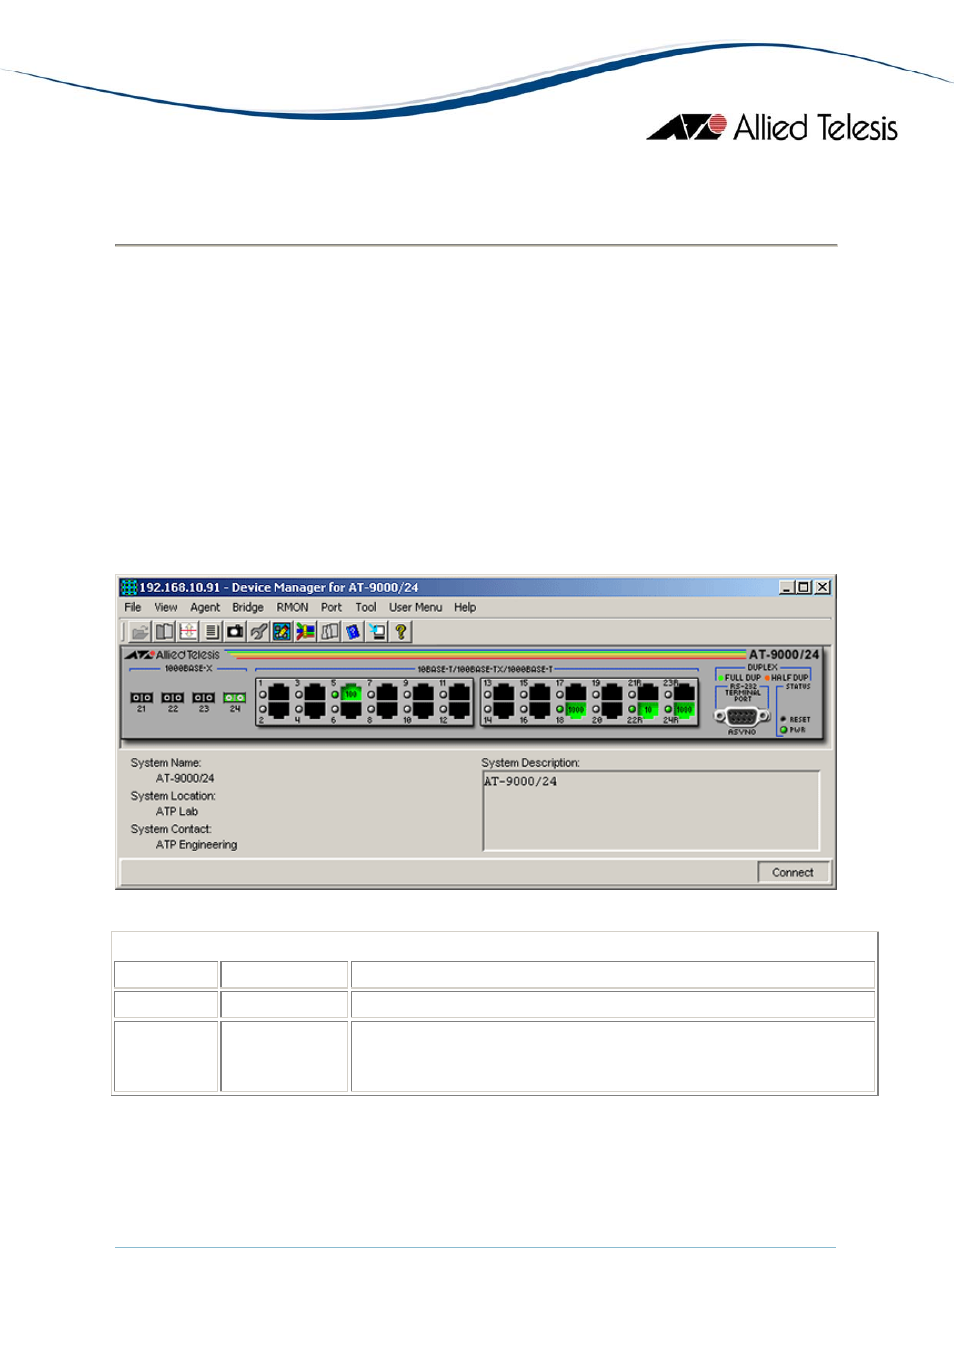Viewport: 954px width, 1350px height.
Task: Select RJ45 port 13 on the switch
Action: (504, 692)
